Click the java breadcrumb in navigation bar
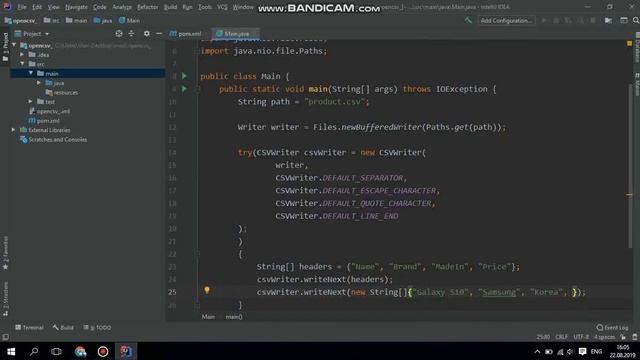 tap(103, 20)
